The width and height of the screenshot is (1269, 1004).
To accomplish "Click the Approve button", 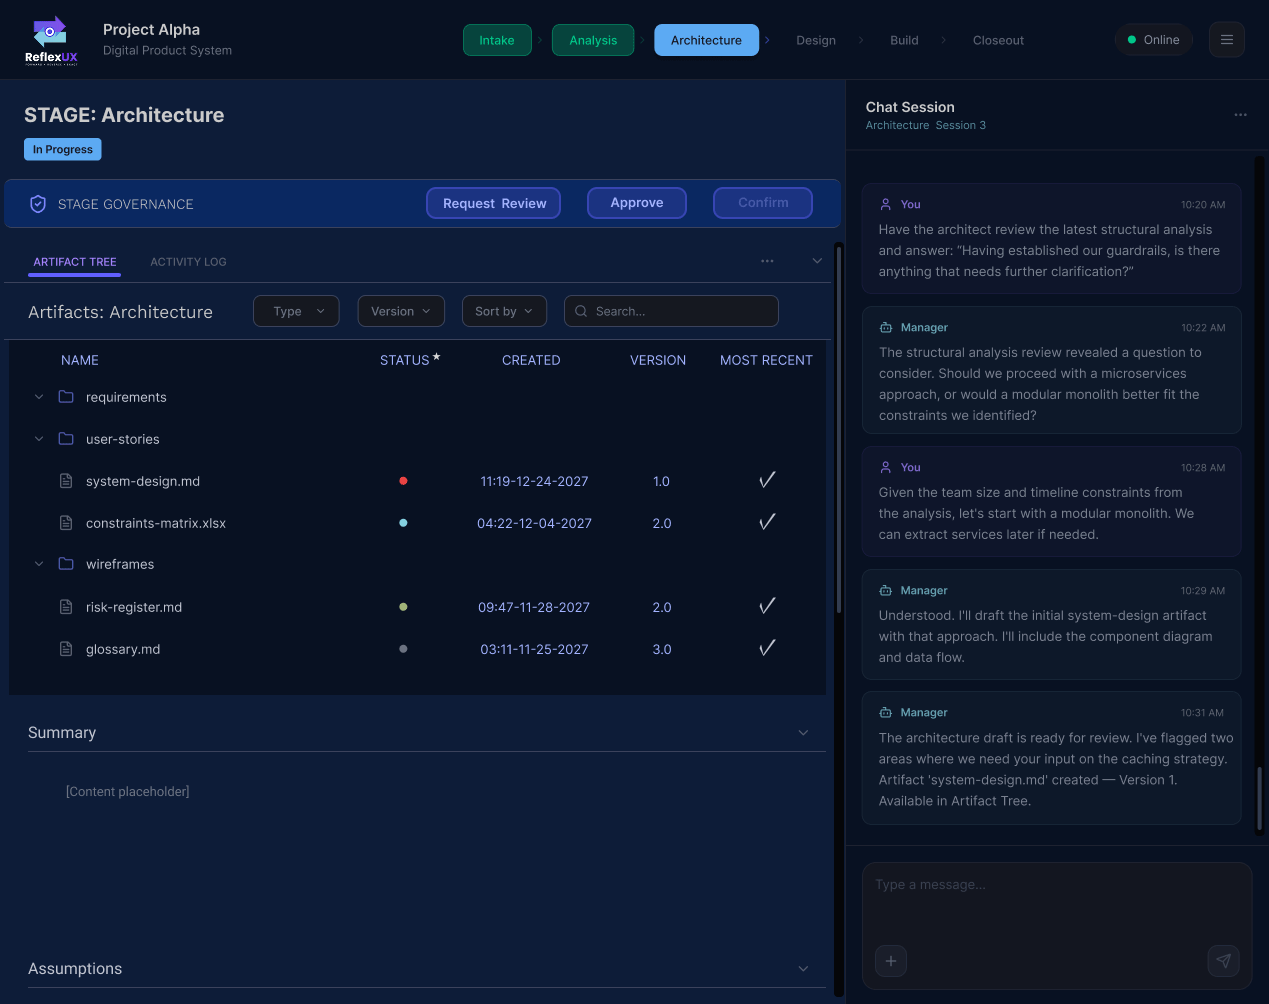I will coord(637,203).
